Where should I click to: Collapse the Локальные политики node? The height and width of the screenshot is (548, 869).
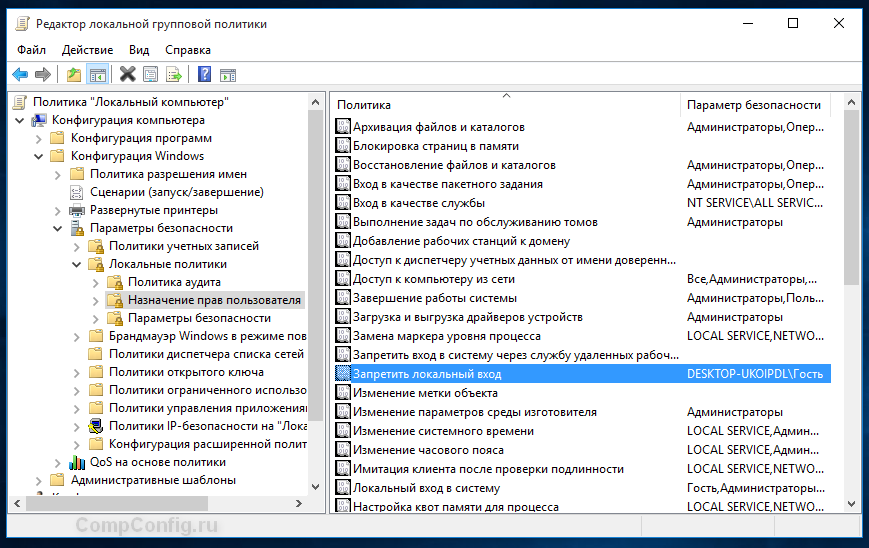coord(76,264)
